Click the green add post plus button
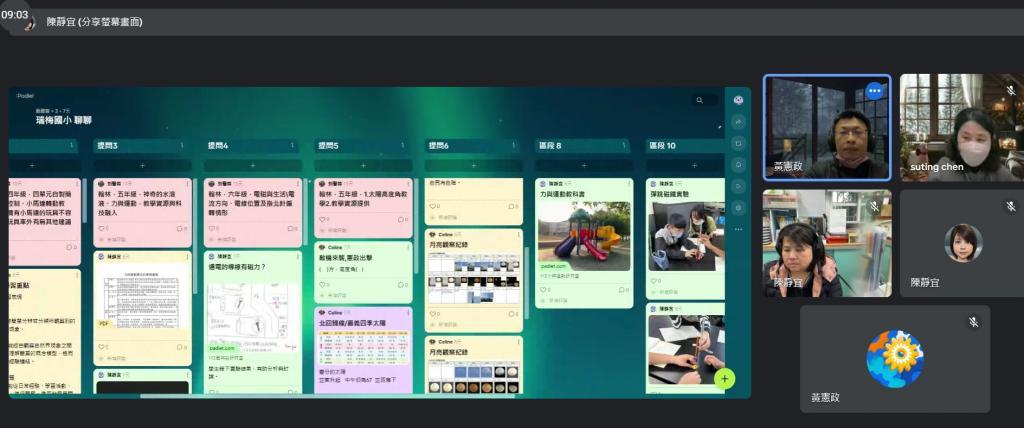This screenshot has height=428, width=1024. [725, 378]
